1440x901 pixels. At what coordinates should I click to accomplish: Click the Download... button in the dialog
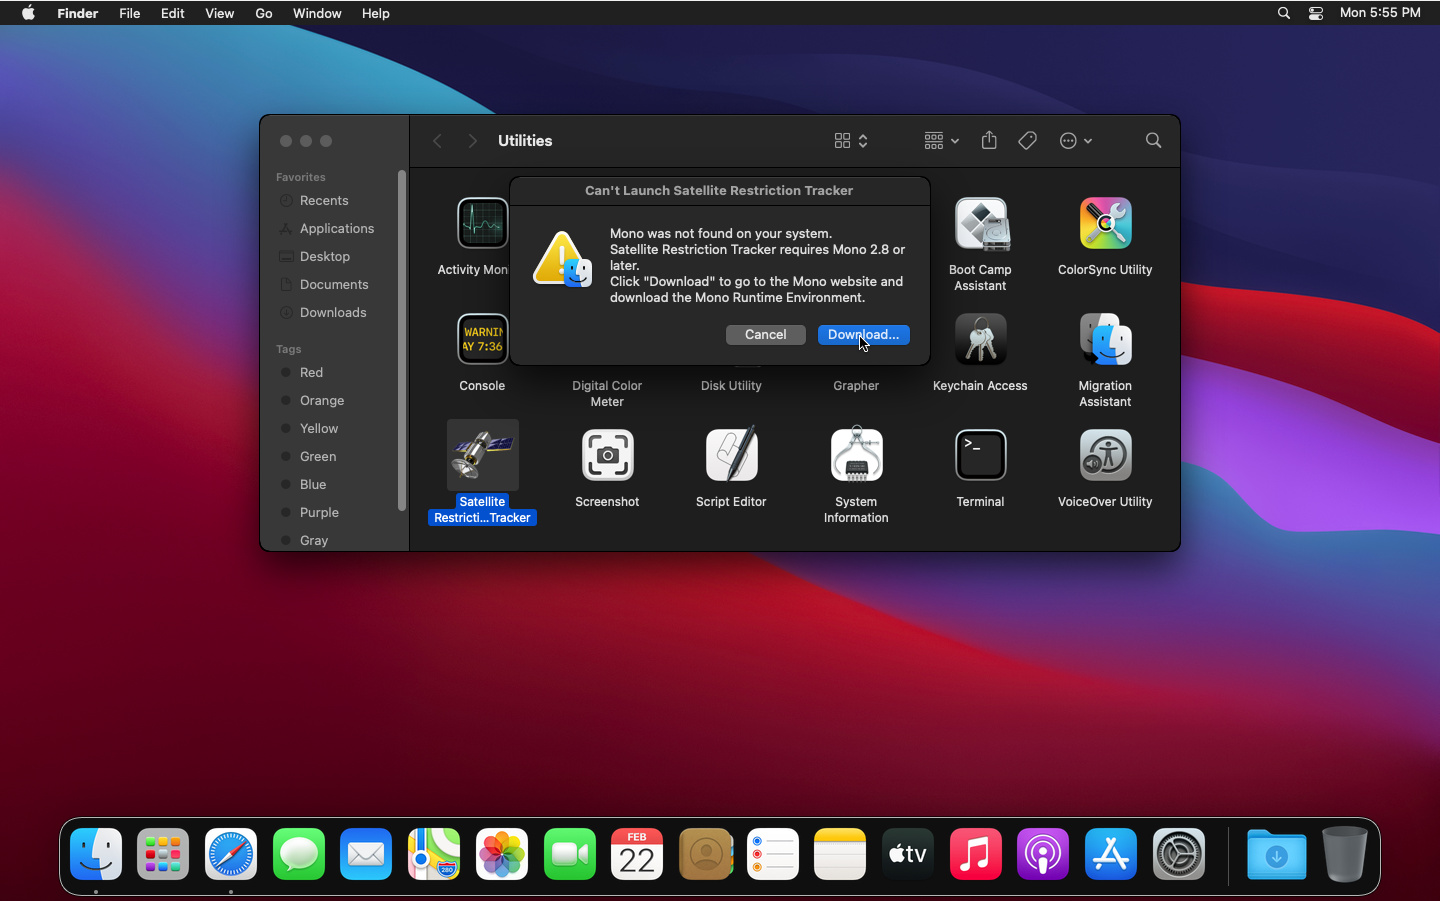(863, 335)
